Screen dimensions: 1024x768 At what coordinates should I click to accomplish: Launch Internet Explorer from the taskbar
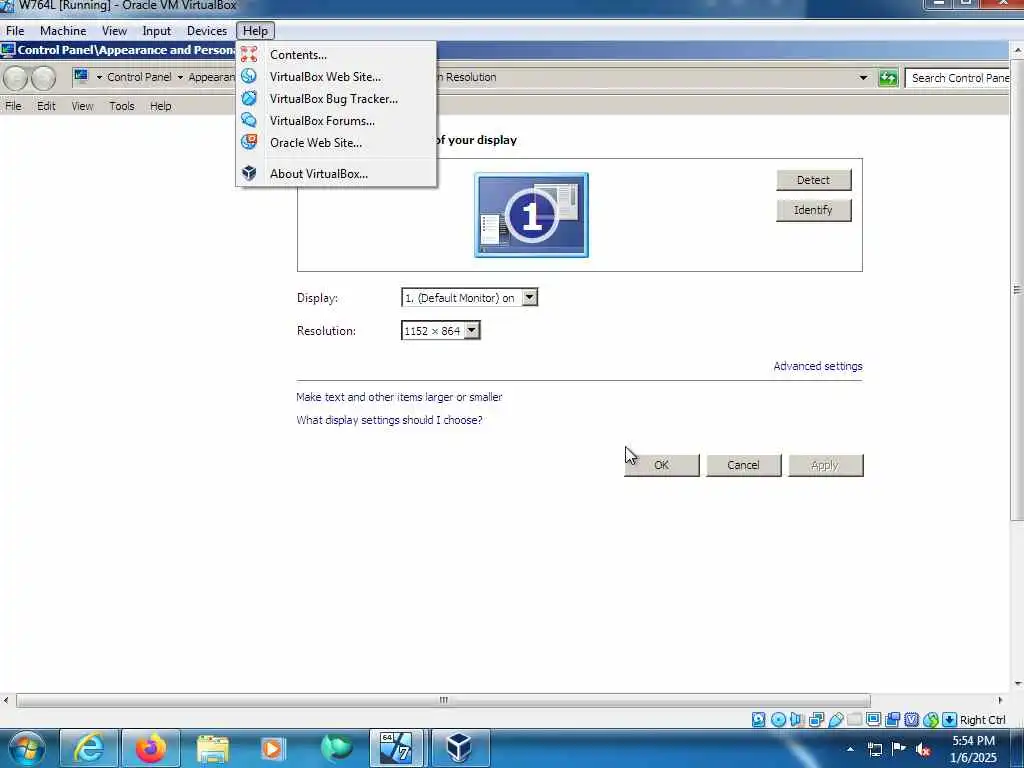tap(89, 748)
